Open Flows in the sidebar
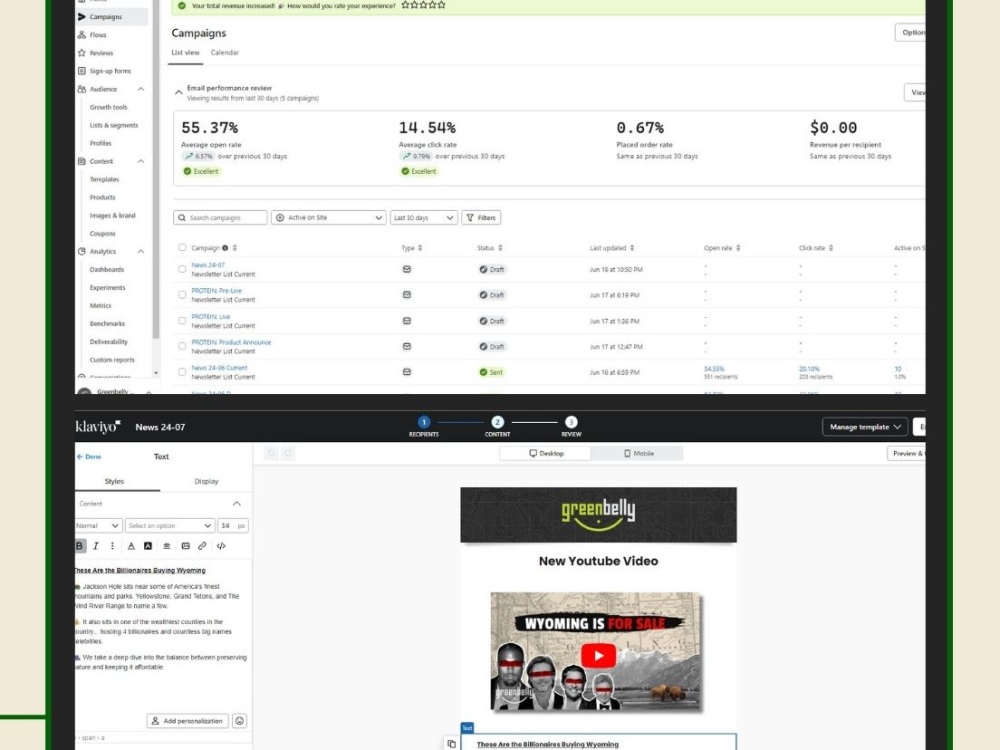The width and height of the screenshot is (1000, 750). point(98,35)
